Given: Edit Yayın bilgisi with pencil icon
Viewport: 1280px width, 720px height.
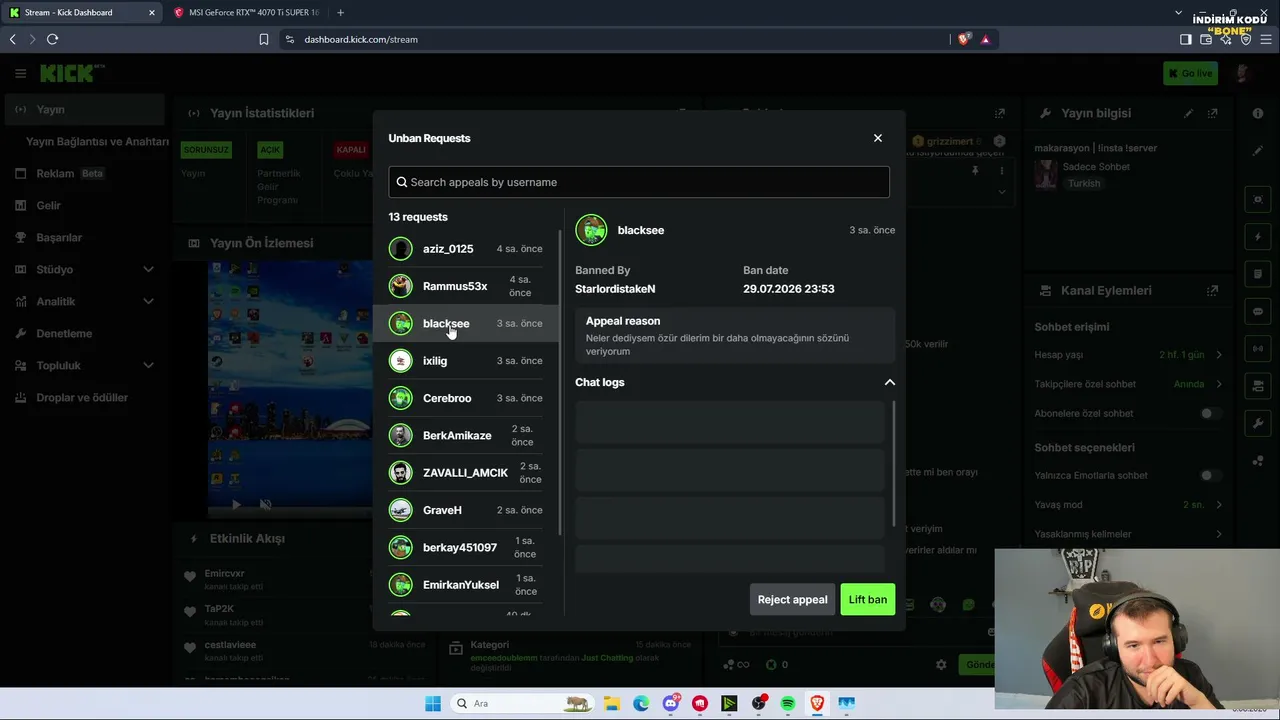Looking at the screenshot, I should coord(1189,113).
